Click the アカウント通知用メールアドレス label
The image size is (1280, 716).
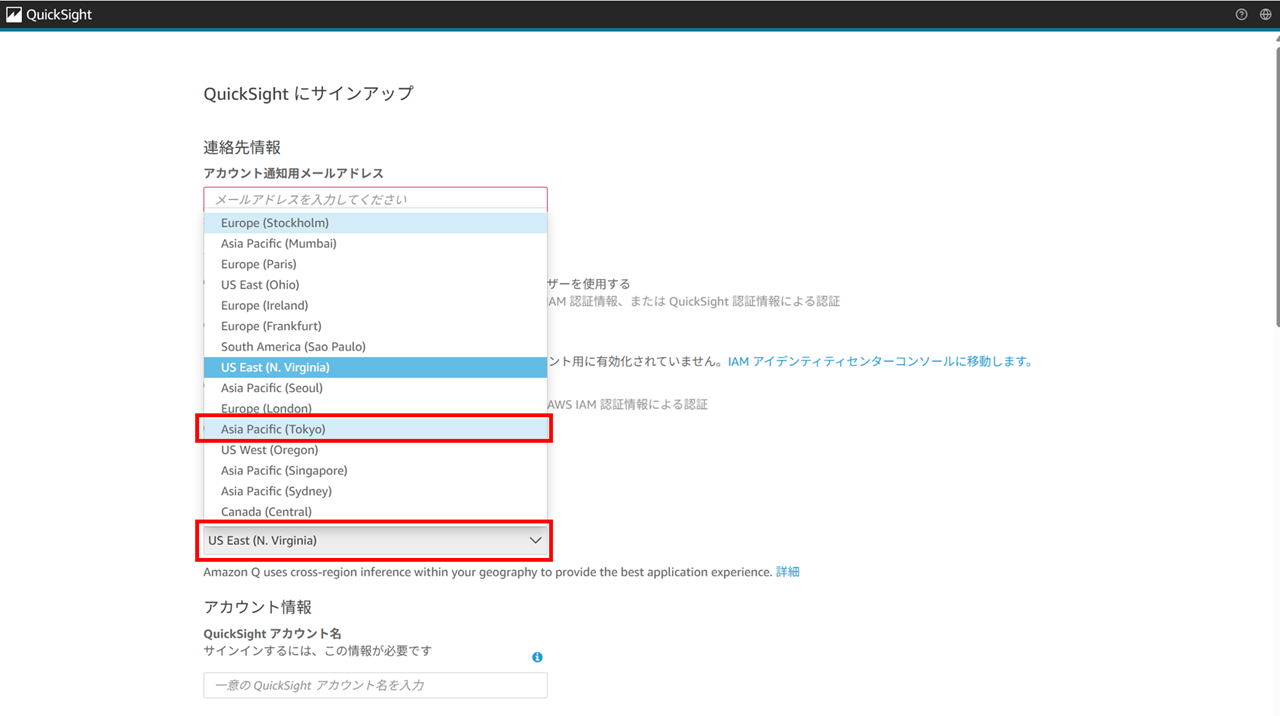(294, 174)
